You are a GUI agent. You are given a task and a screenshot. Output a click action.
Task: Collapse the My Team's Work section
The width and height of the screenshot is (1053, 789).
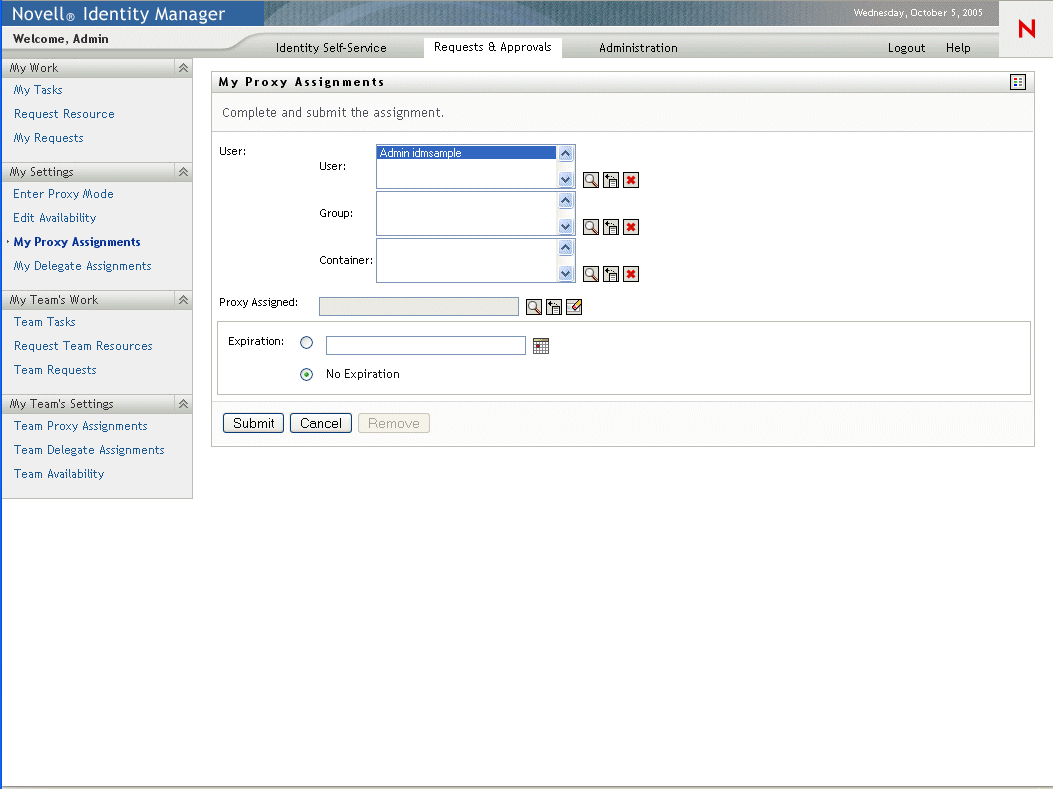click(183, 300)
